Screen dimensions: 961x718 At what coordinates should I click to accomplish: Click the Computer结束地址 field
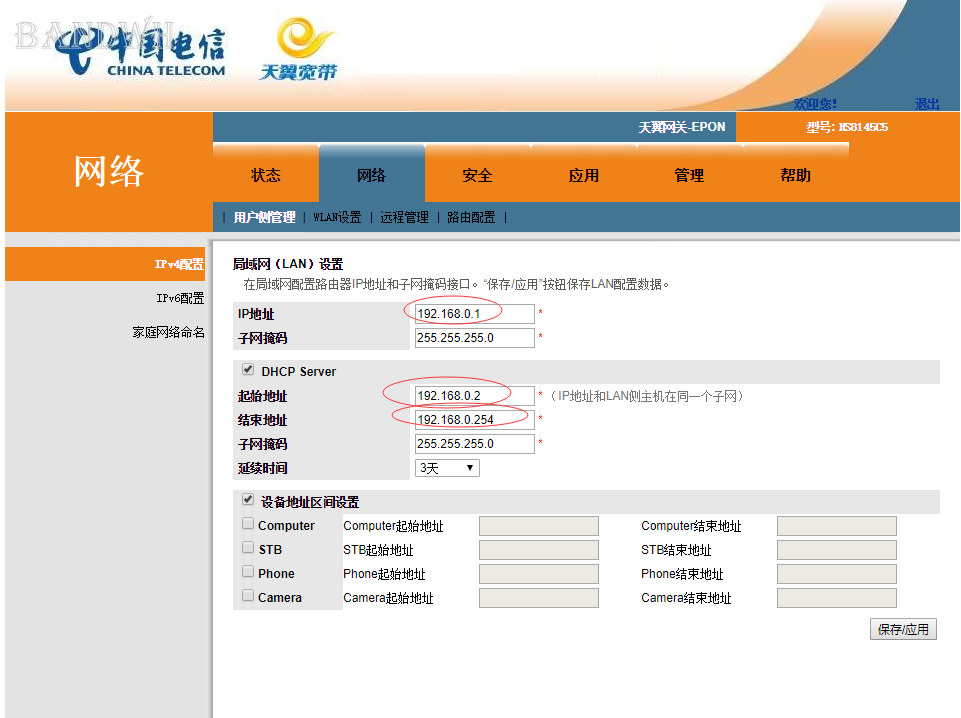point(837,526)
